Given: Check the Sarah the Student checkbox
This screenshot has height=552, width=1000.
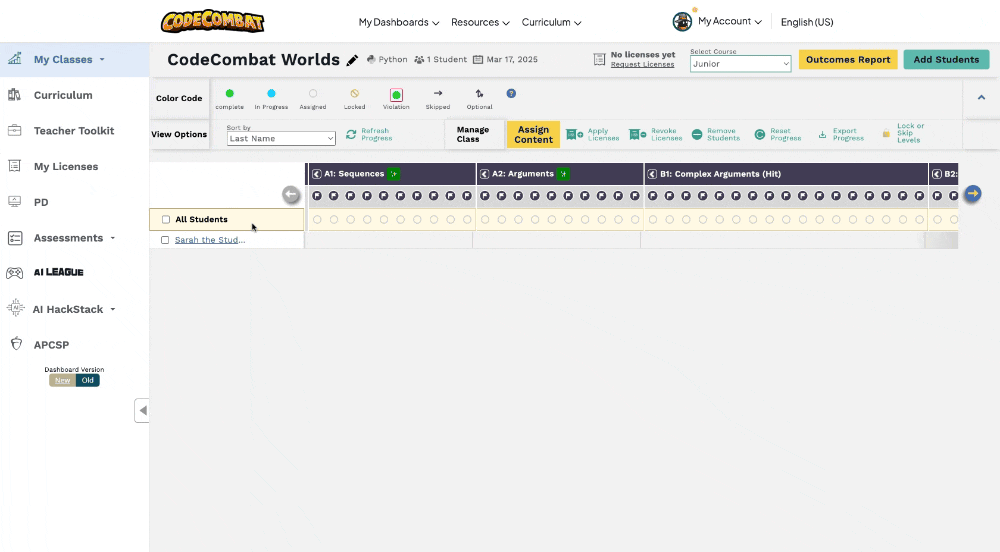Looking at the screenshot, I should [x=165, y=240].
